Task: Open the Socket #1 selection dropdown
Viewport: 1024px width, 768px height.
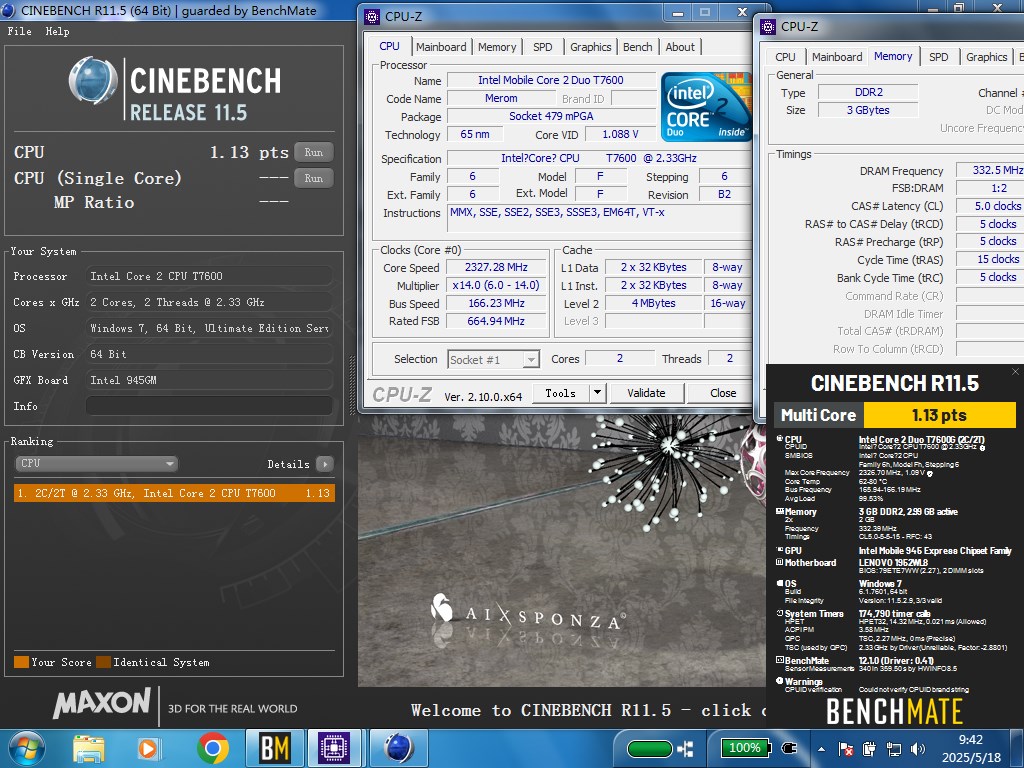Action: [x=494, y=359]
